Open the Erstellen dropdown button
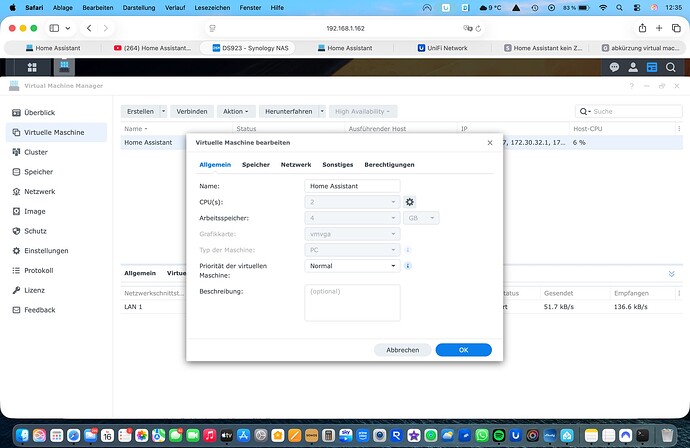Image resolution: width=690 pixels, height=448 pixels. point(143,111)
